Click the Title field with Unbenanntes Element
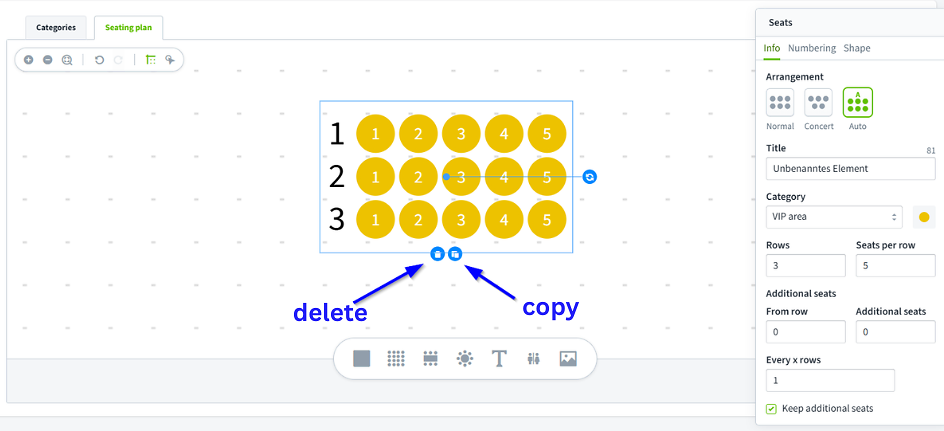This screenshot has height=431, width=944. point(850,169)
